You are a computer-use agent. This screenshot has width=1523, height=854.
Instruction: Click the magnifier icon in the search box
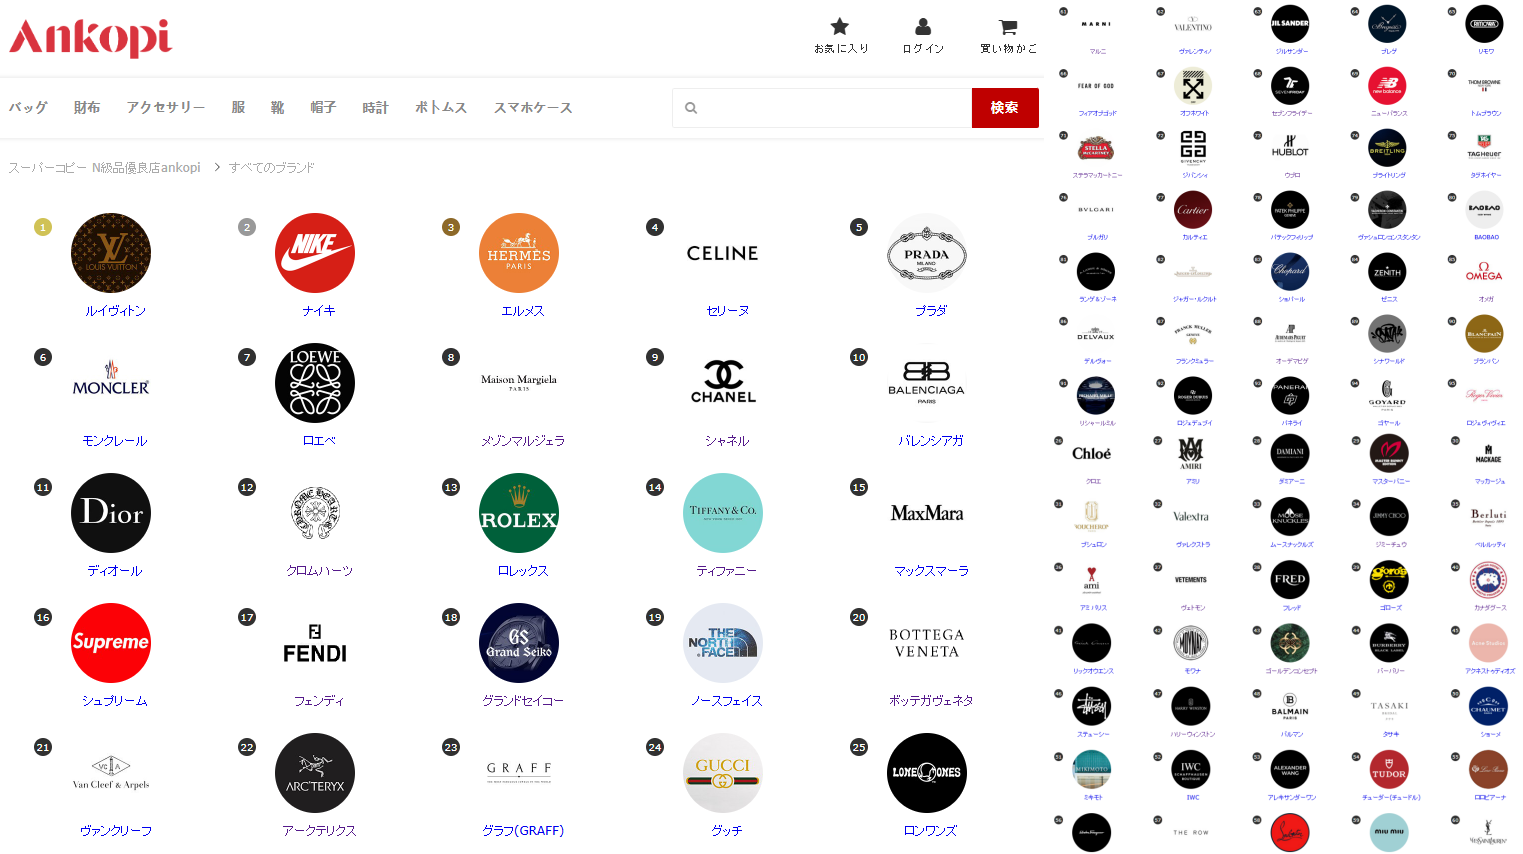click(691, 108)
